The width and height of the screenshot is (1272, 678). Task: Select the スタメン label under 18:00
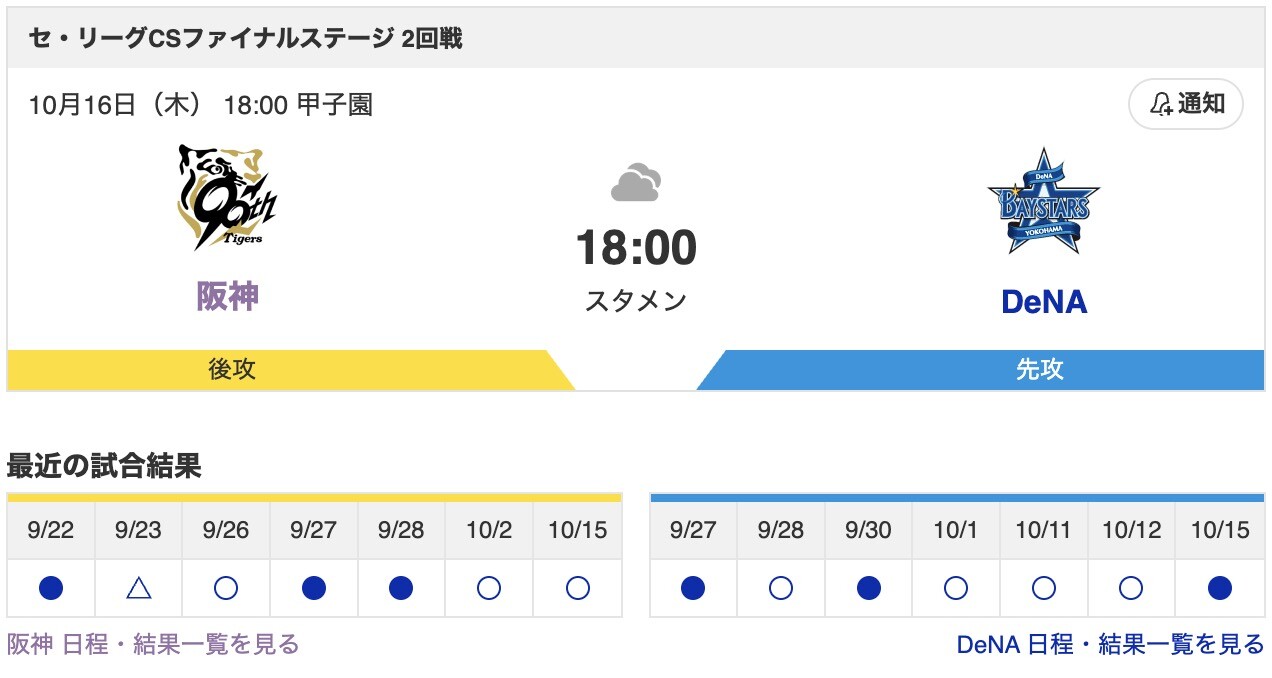click(x=636, y=300)
